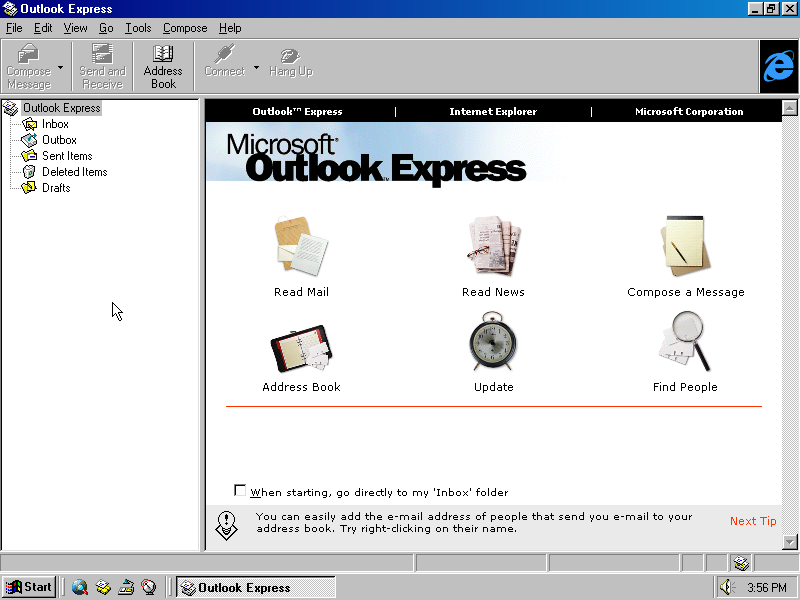Select Outbox label in folder tree

[59, 140]
